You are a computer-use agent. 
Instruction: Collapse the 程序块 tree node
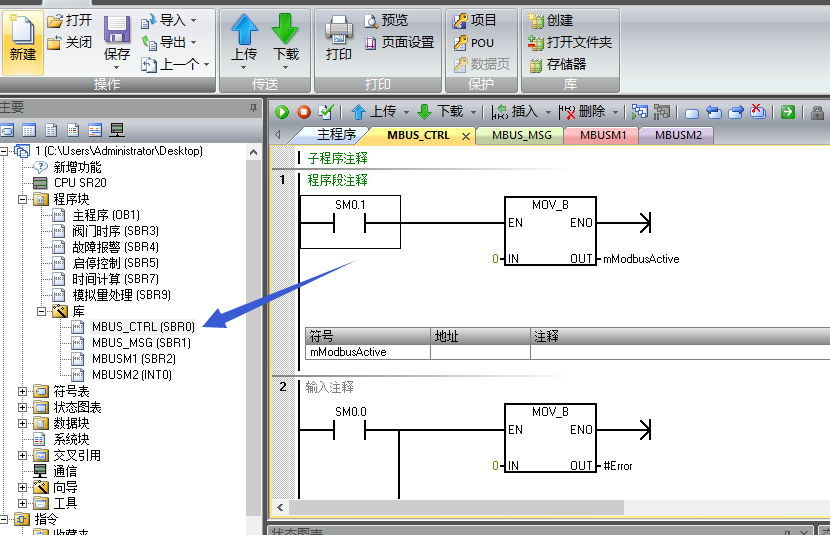click(23, 199)
